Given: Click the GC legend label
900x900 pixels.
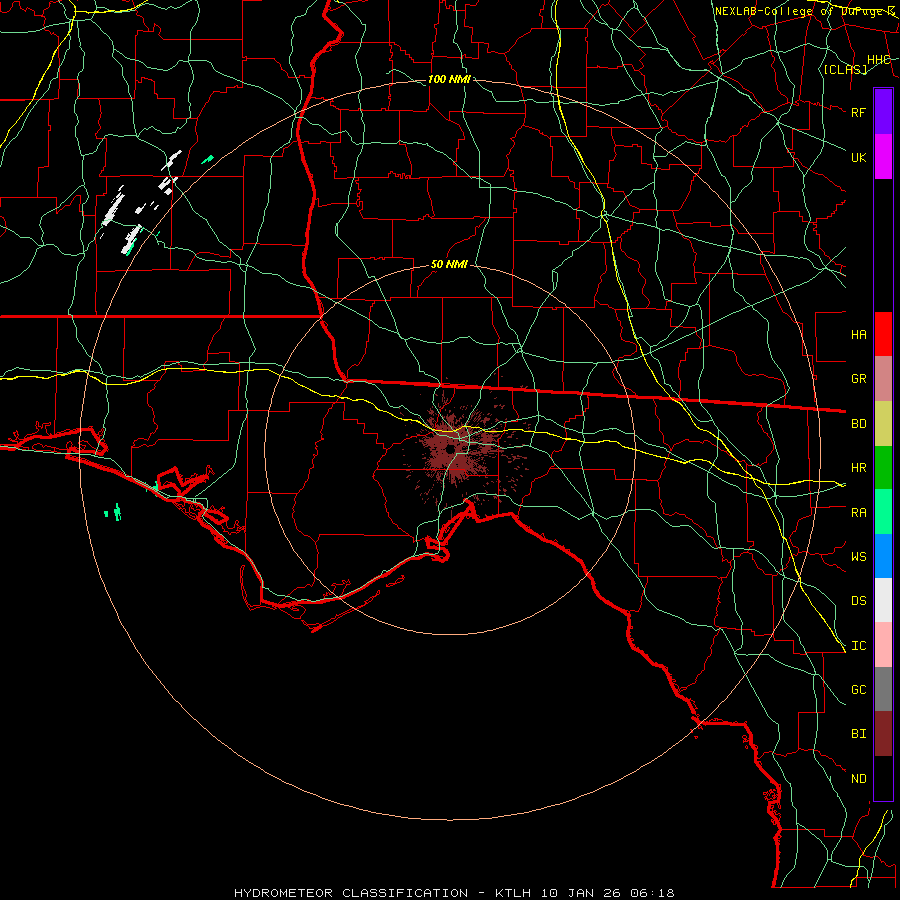Looking at the screenshot, I should point(859,690).
